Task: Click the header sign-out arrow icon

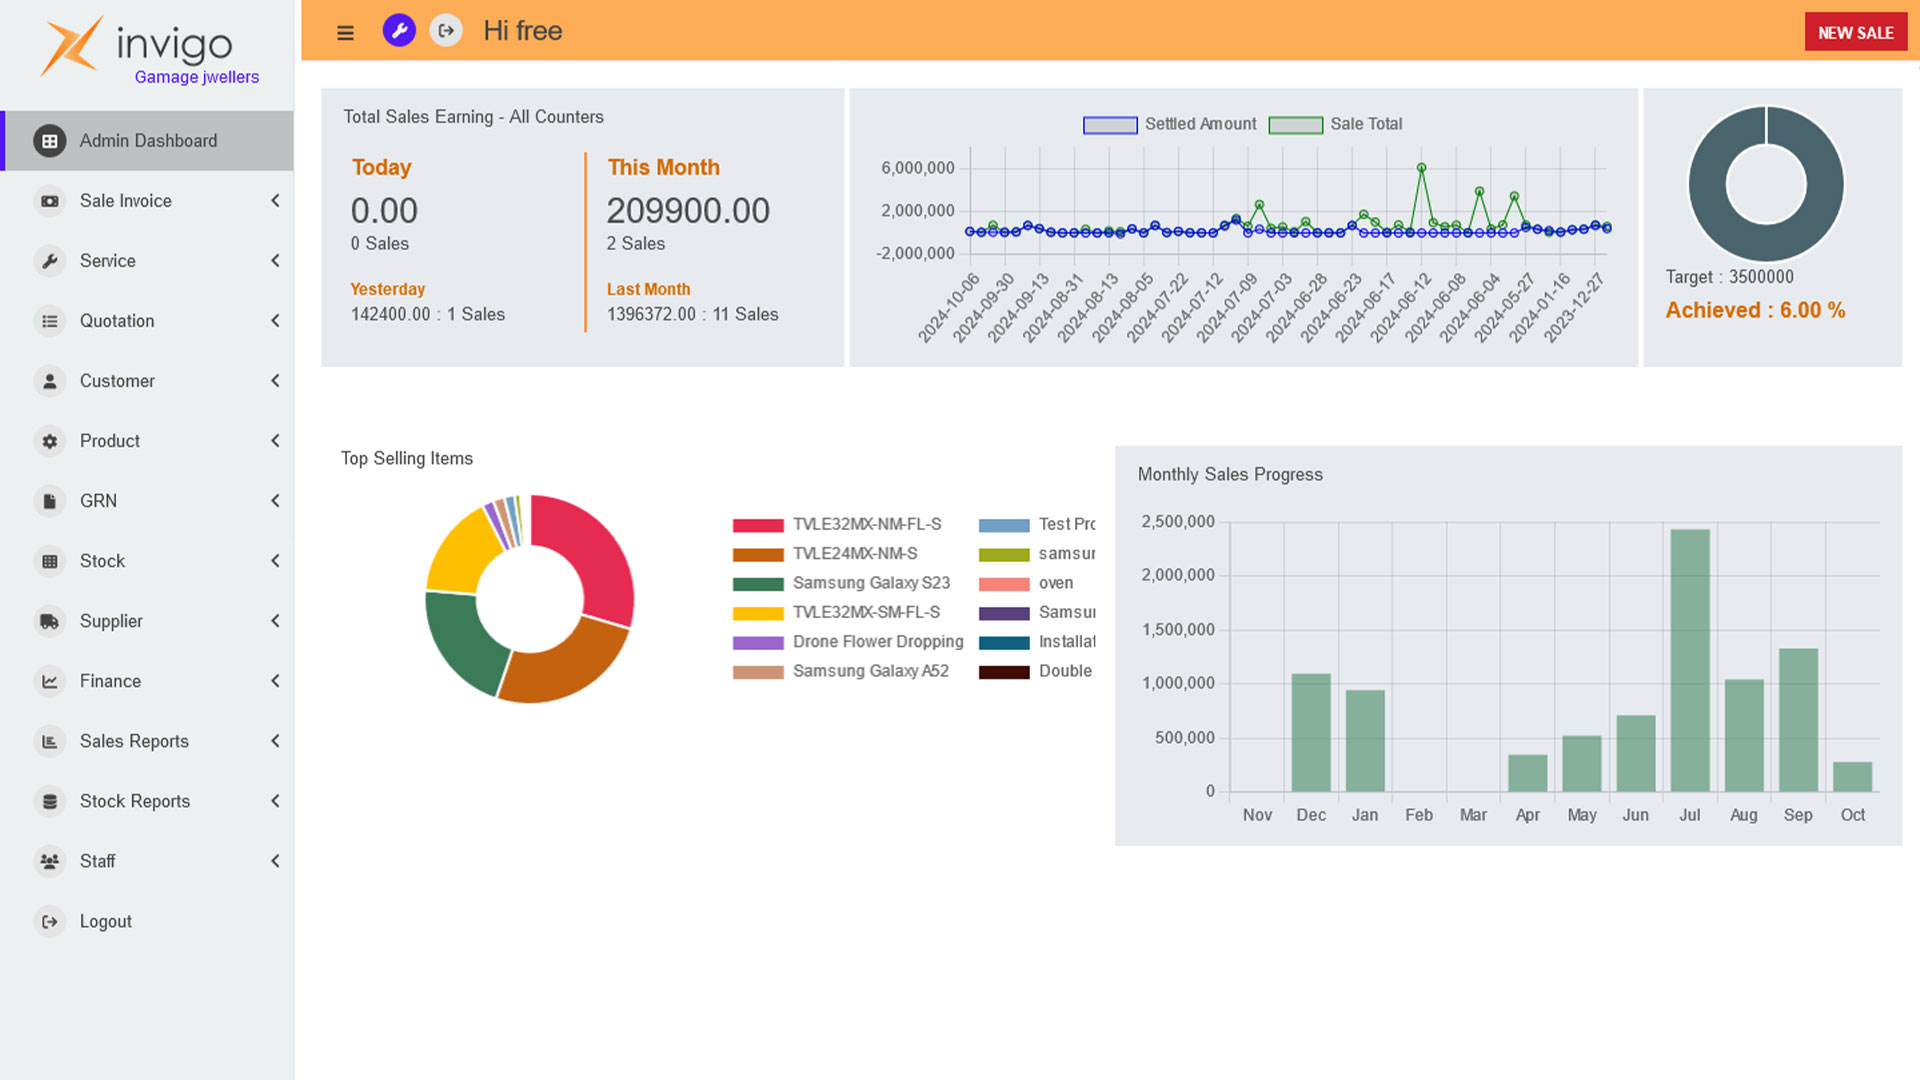Action: coord(446,31)
